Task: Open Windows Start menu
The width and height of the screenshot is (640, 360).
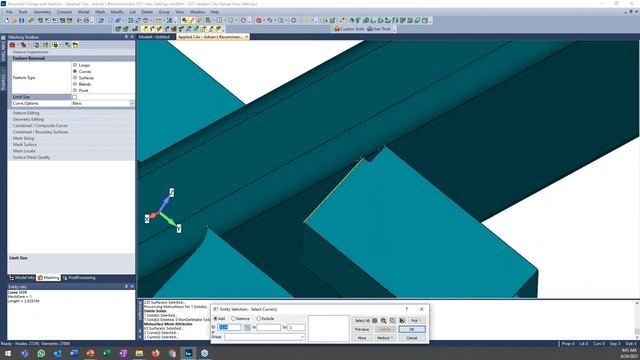Action: (x=8, y=353)
